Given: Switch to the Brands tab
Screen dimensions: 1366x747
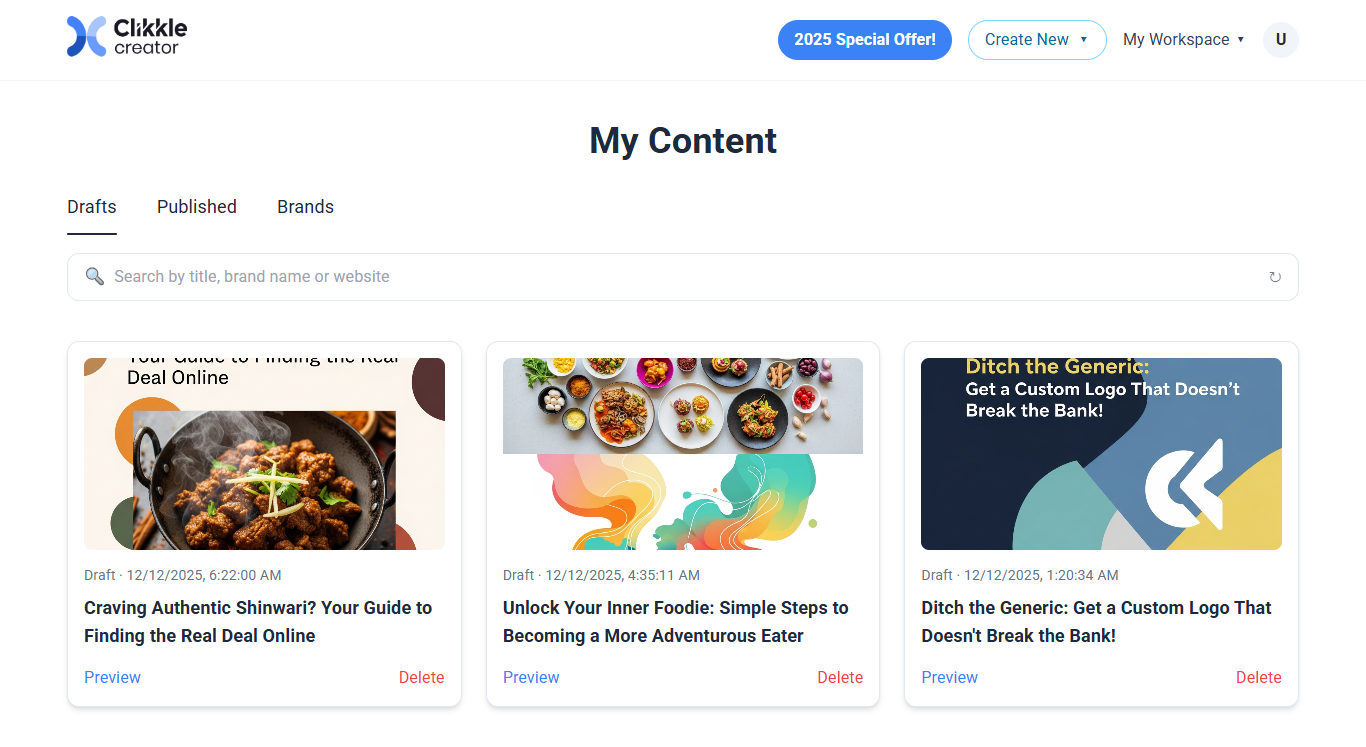Looking at the screenshot, I should click(305, 207).
